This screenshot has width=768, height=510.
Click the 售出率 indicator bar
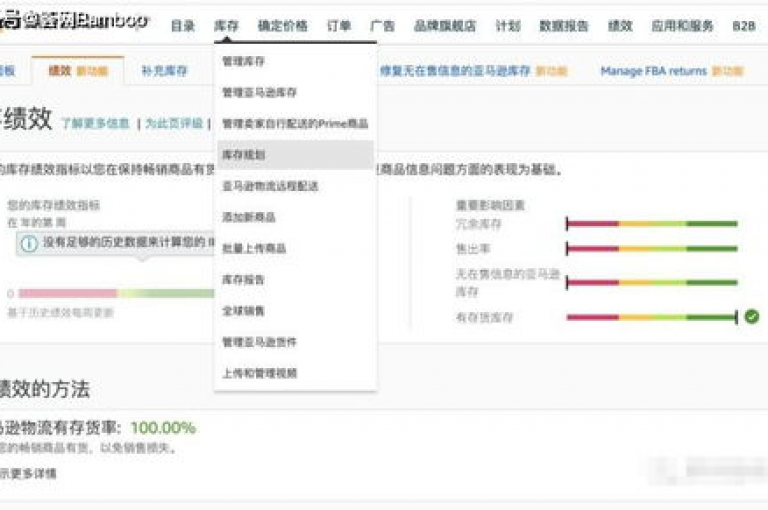[652, 248]
